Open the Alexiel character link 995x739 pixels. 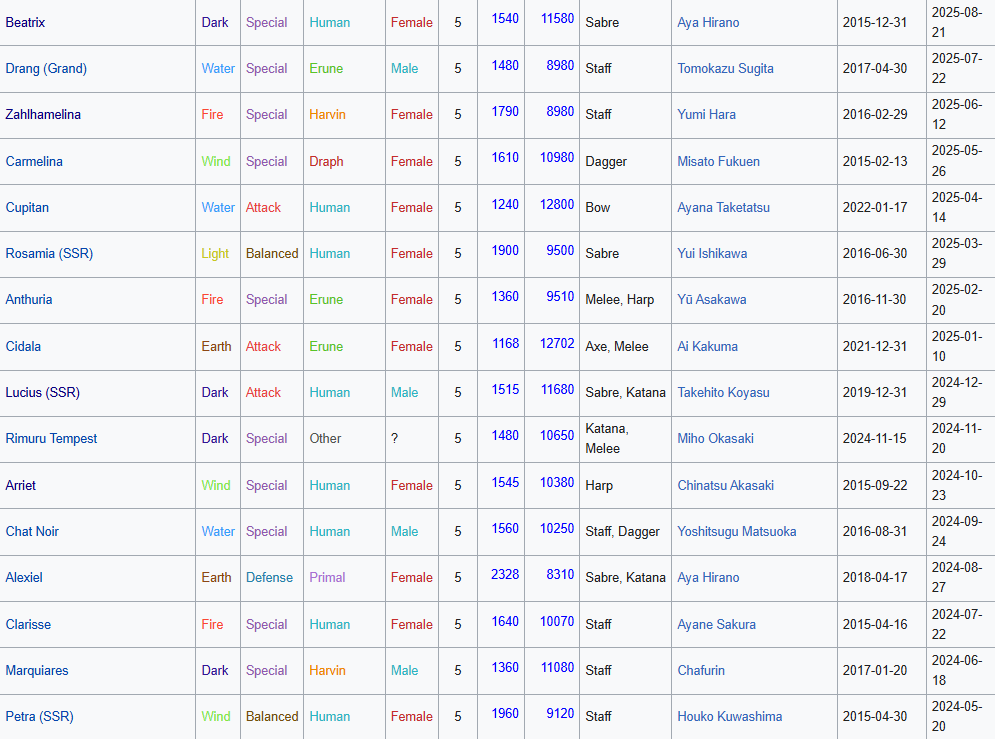24,577
